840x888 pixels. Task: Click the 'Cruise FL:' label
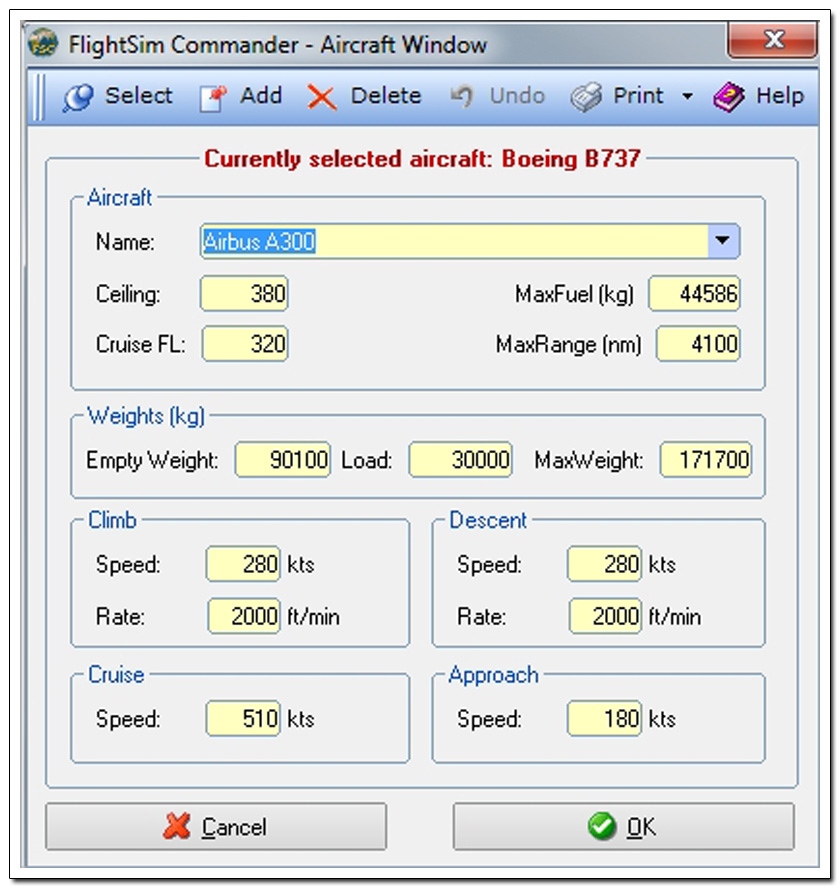click(x=140, y=344)
